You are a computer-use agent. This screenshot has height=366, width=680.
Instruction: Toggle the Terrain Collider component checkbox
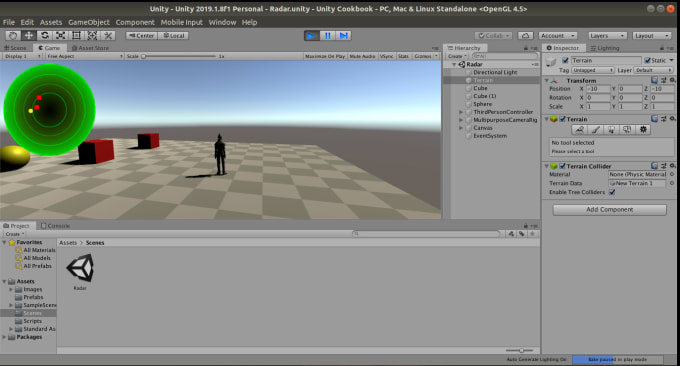[562, 166]
